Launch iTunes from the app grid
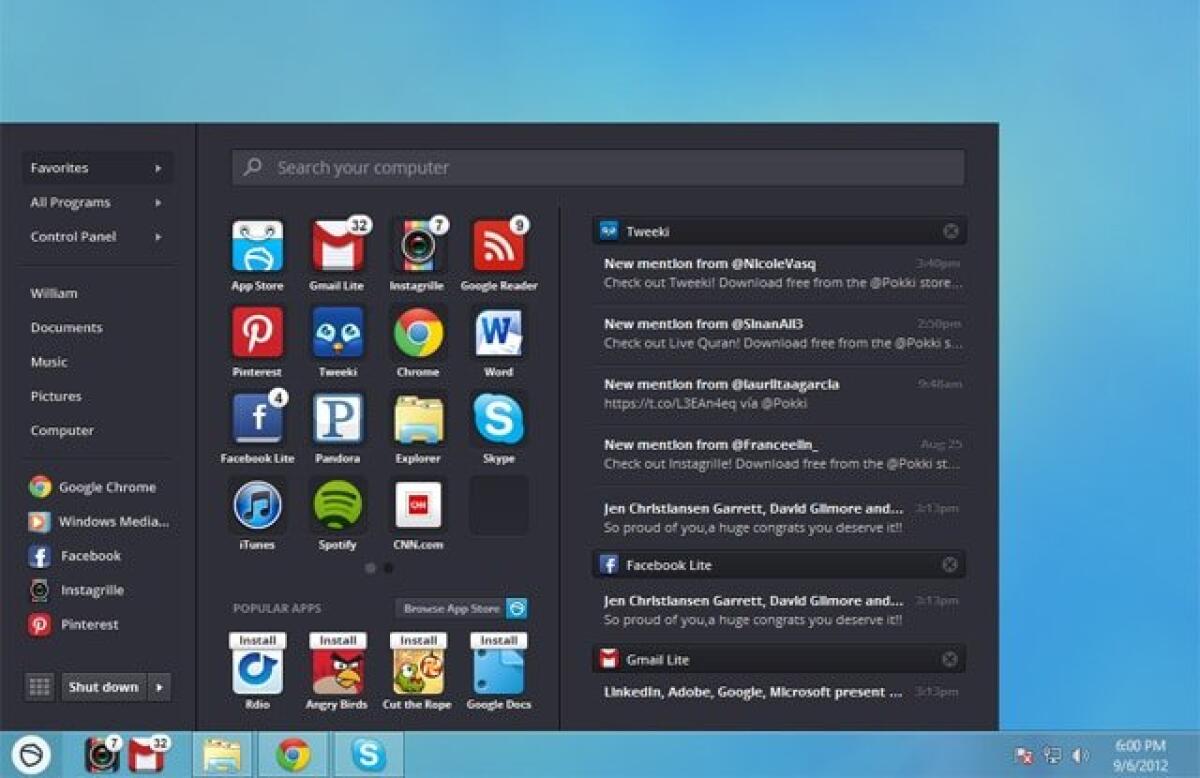Screen dimensions: 1200x778 pos(257,505)
